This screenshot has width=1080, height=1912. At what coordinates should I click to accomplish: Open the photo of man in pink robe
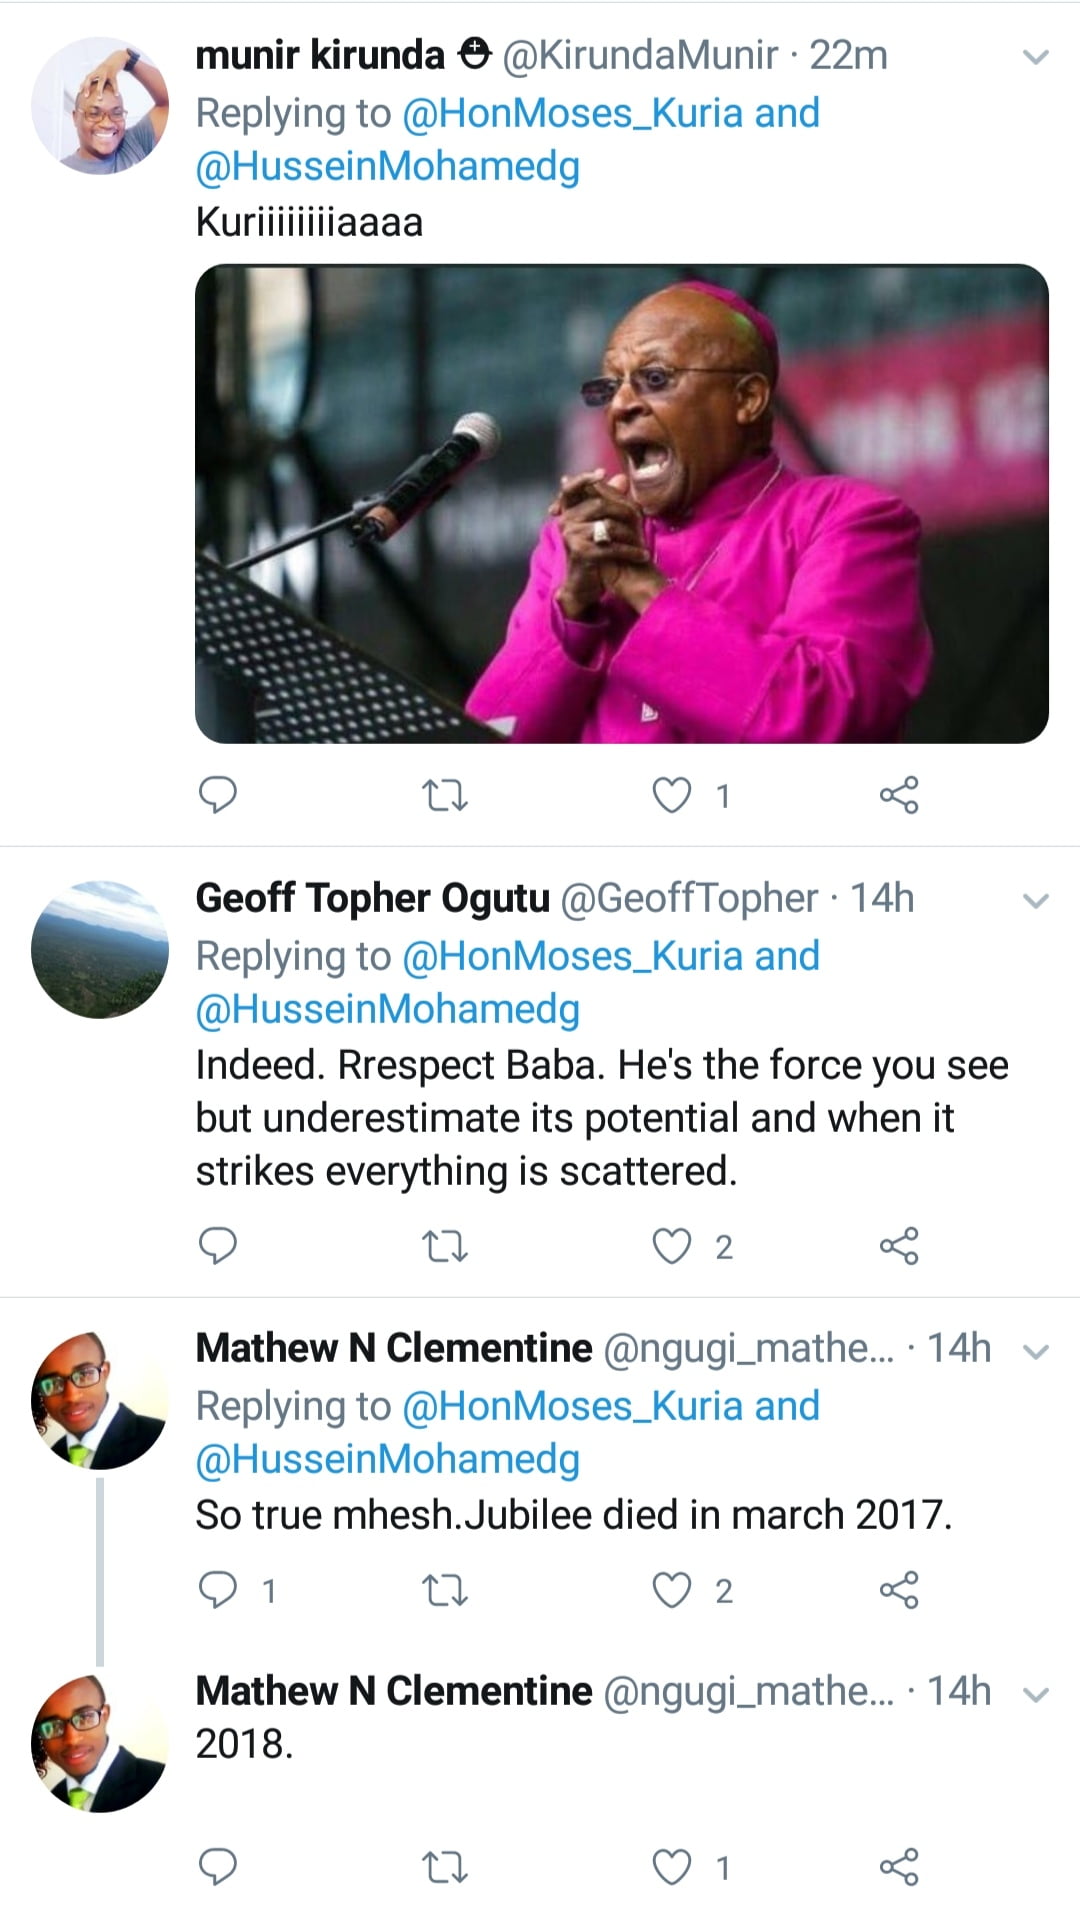pyautogui.click(x=621, y=503)
